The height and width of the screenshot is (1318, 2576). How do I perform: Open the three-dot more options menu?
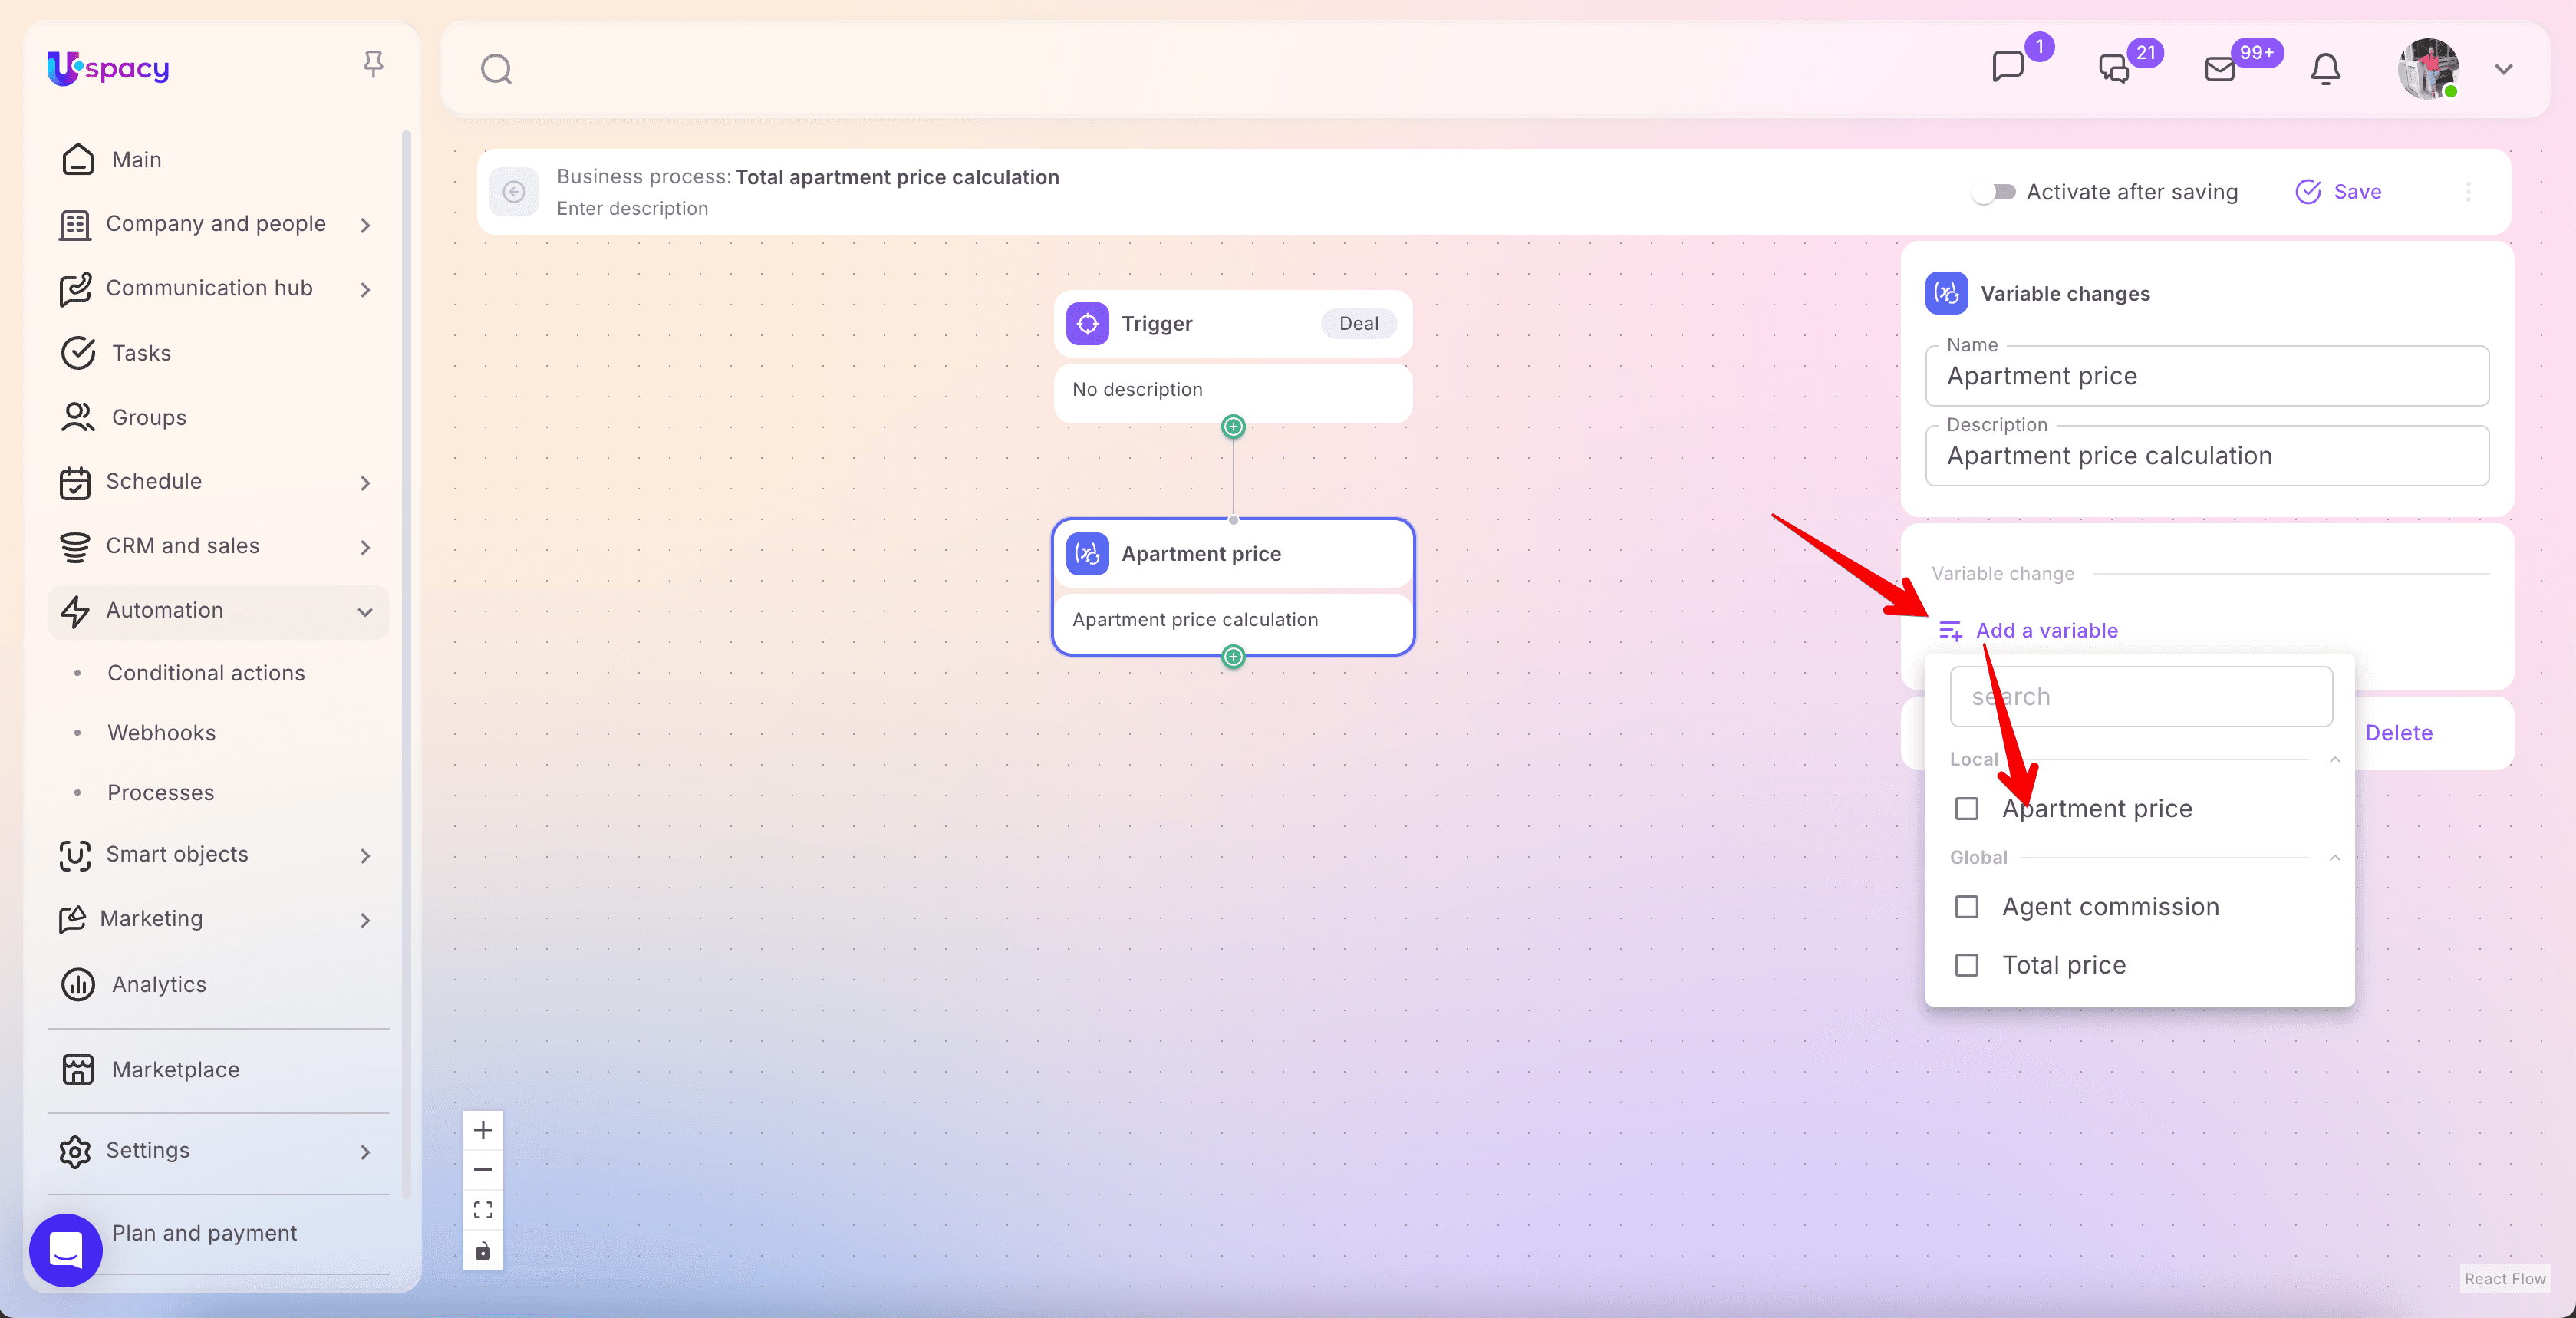(x=2468, y=192)
